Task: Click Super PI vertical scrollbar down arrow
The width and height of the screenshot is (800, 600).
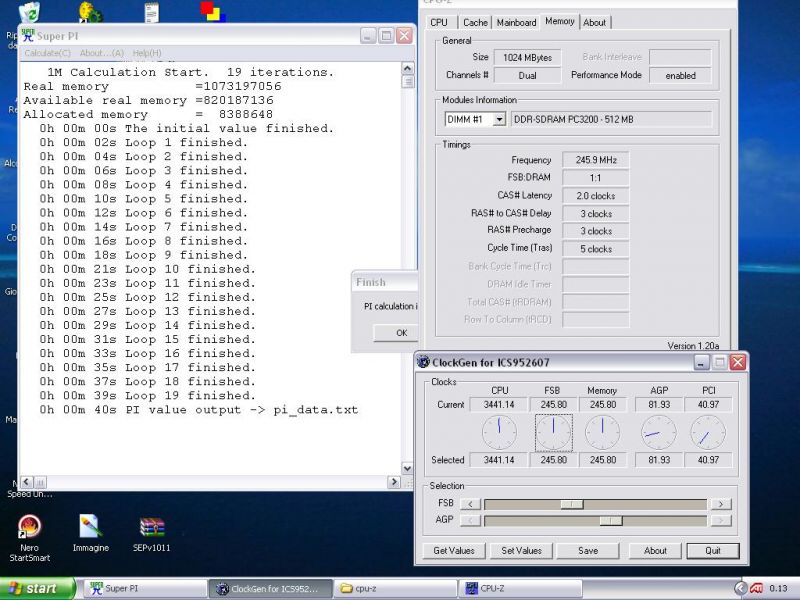Action: [407, 468]
